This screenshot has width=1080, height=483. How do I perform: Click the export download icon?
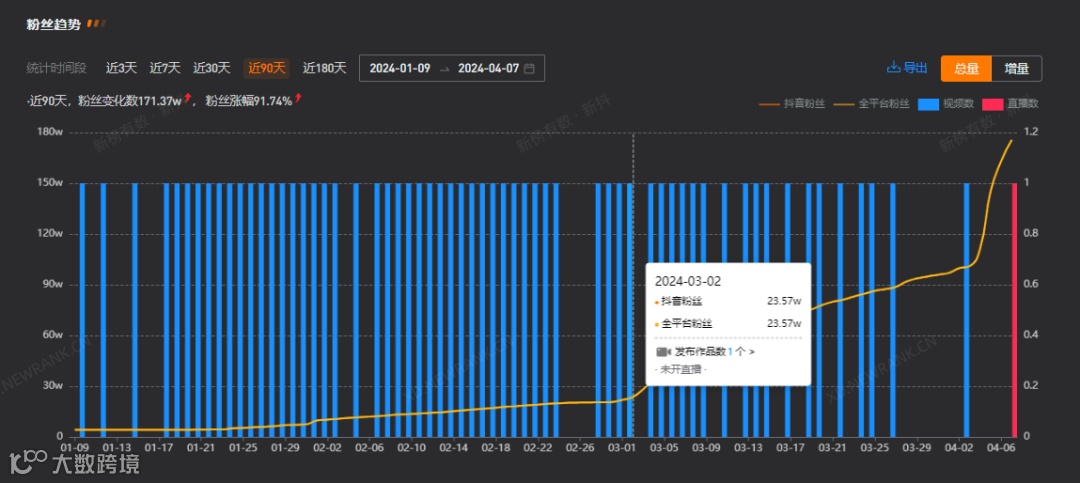(x=893, y=68)
